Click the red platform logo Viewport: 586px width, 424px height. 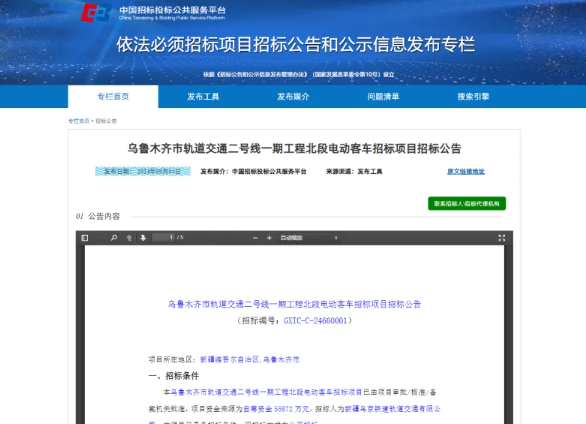coord(96,12)
